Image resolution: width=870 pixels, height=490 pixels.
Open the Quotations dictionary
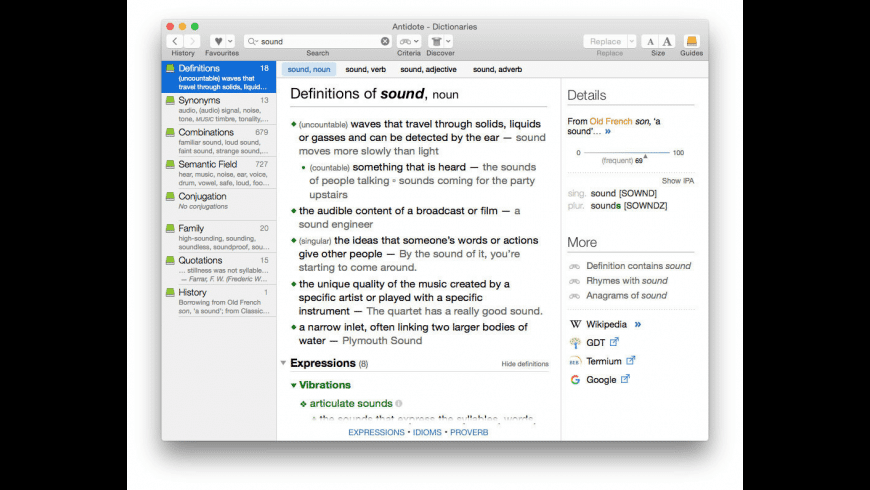click(x=219, y=269)
